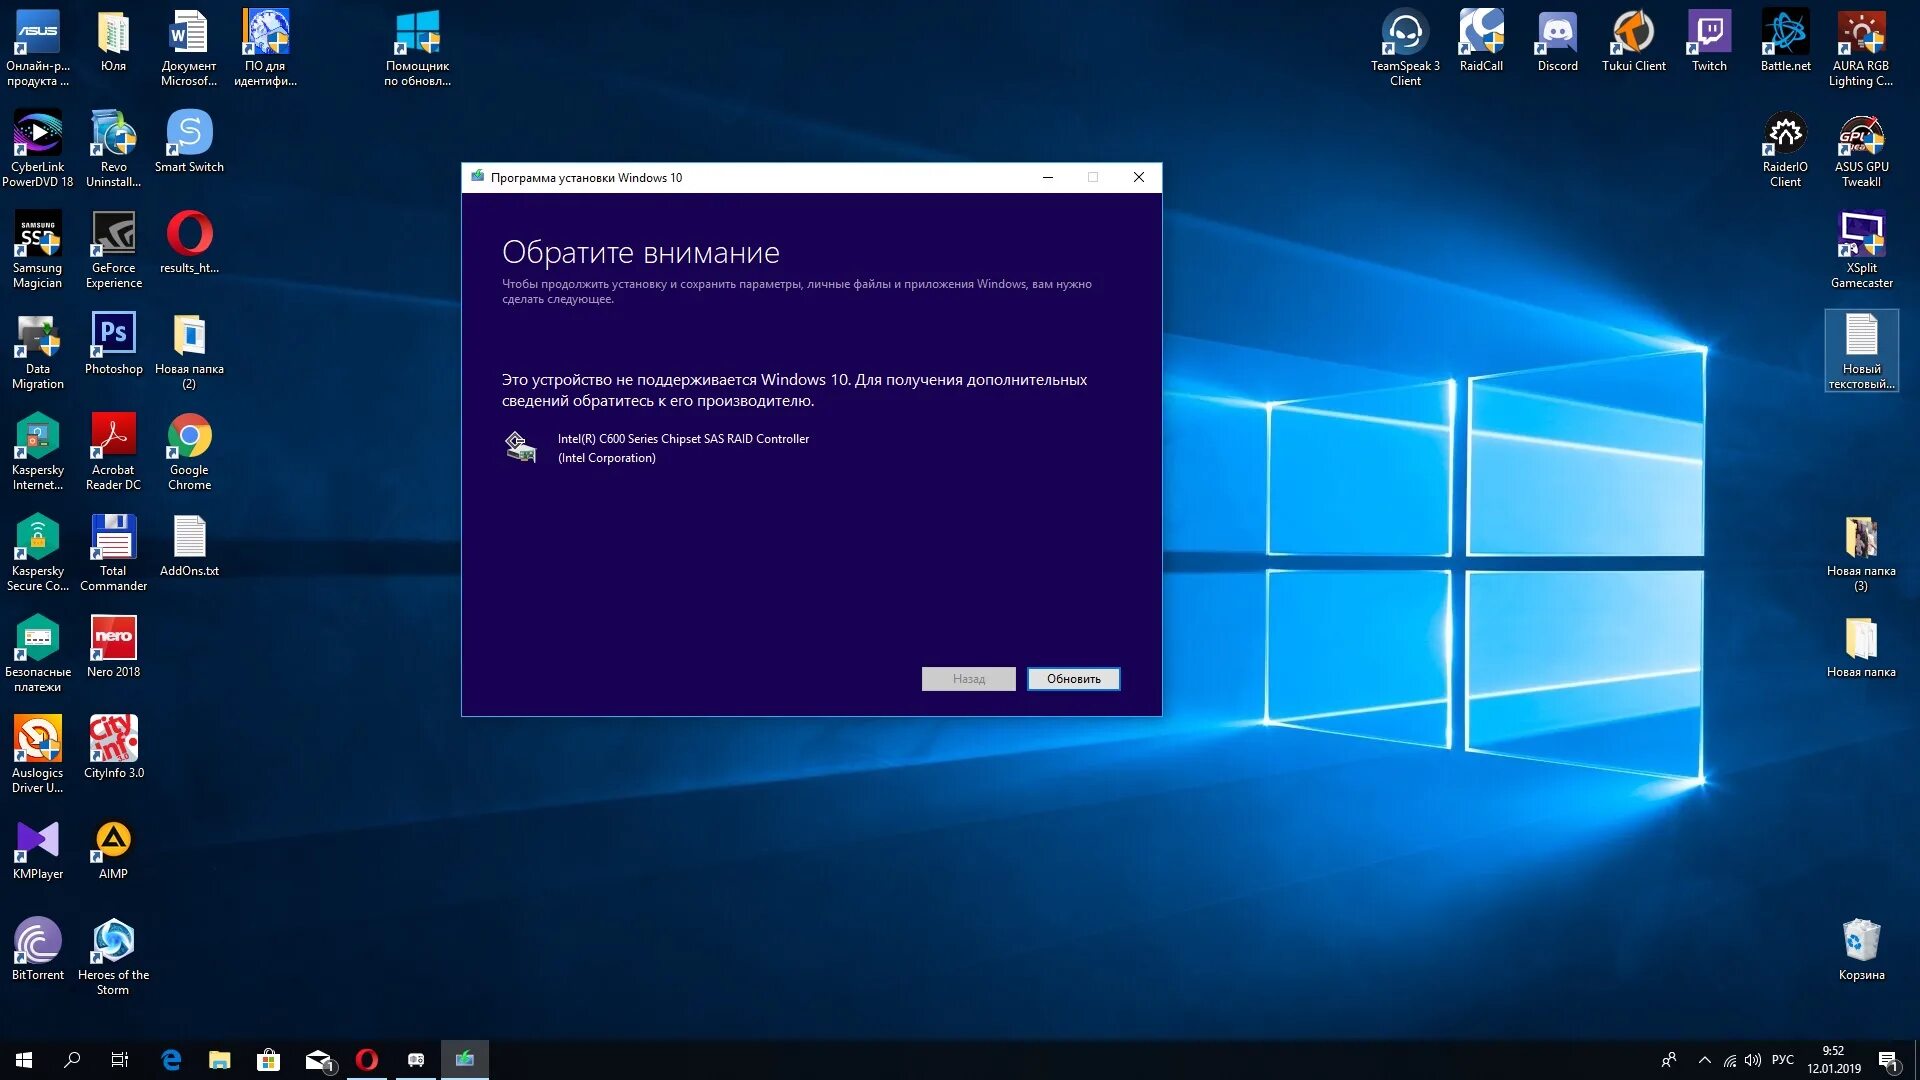This screenshot has height=1080, width=1920.
Task: Click the Intel C600 RAID controller icon
Action: point(520,446)
